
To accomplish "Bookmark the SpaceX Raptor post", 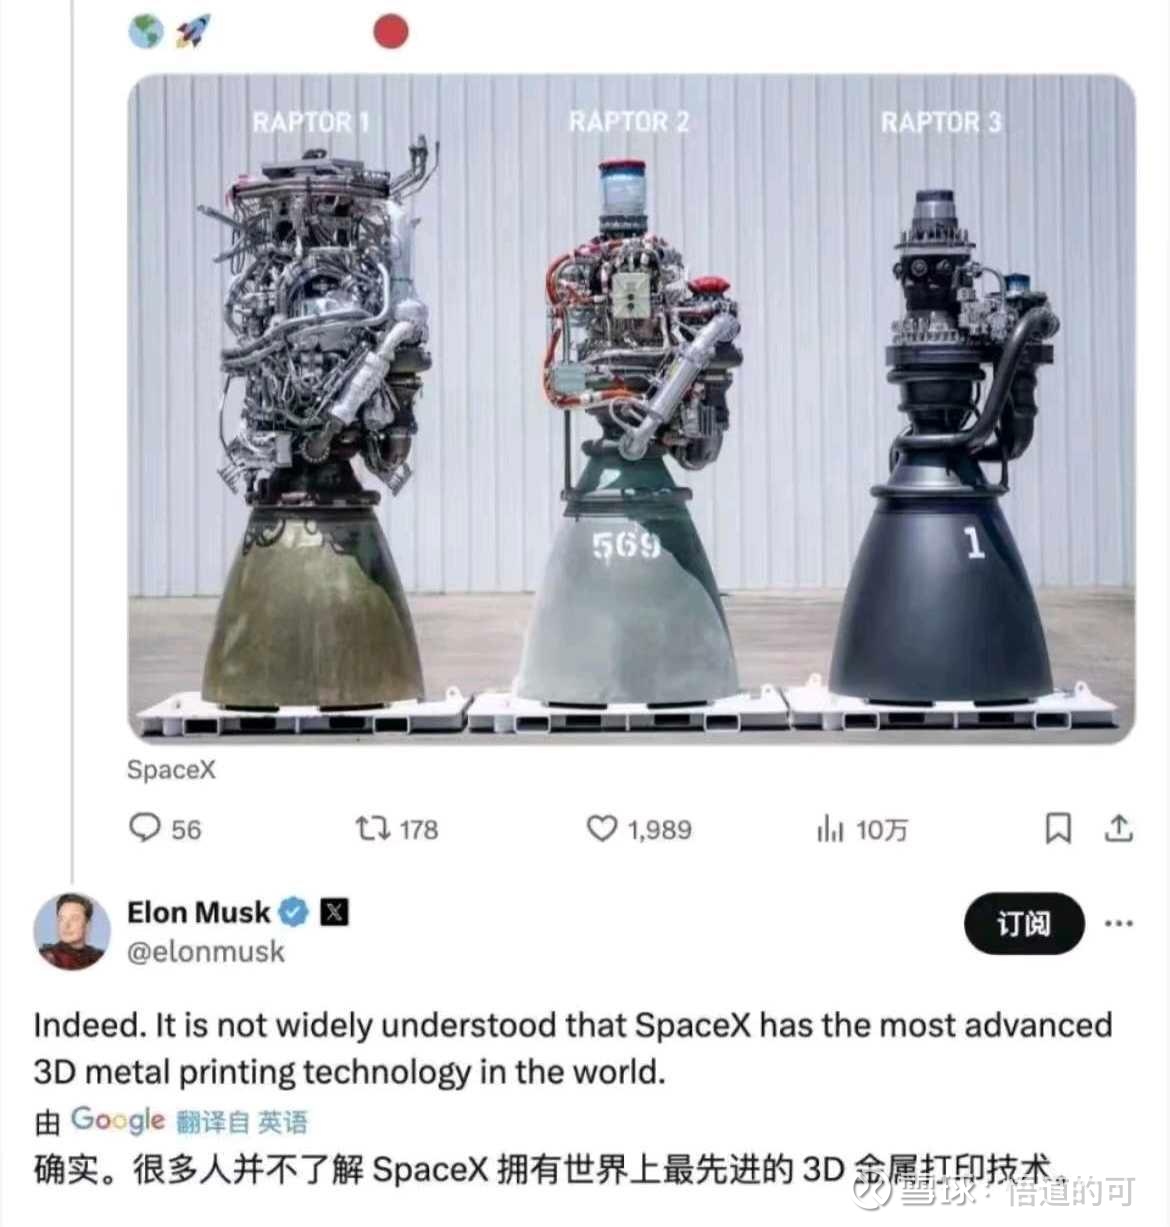I will coord(1057,828).
